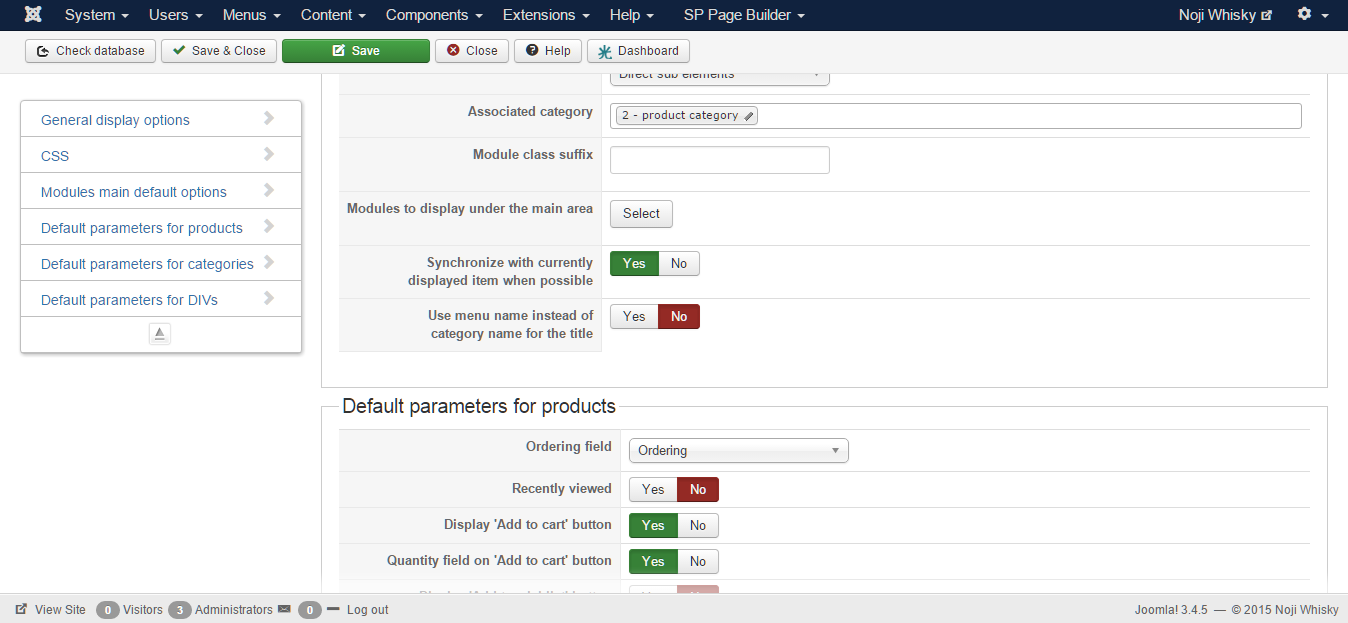Click the collapse arrow icon in sidebar
Viewport: 1348px width, 623px height.
tap(160, 334)
